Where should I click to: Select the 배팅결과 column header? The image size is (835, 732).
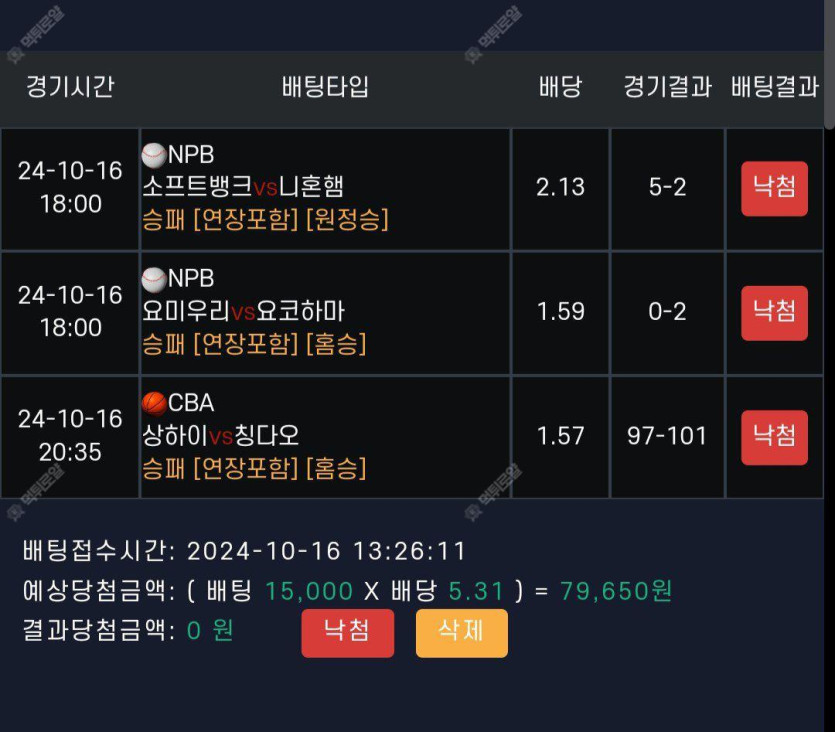pos(775,86)
